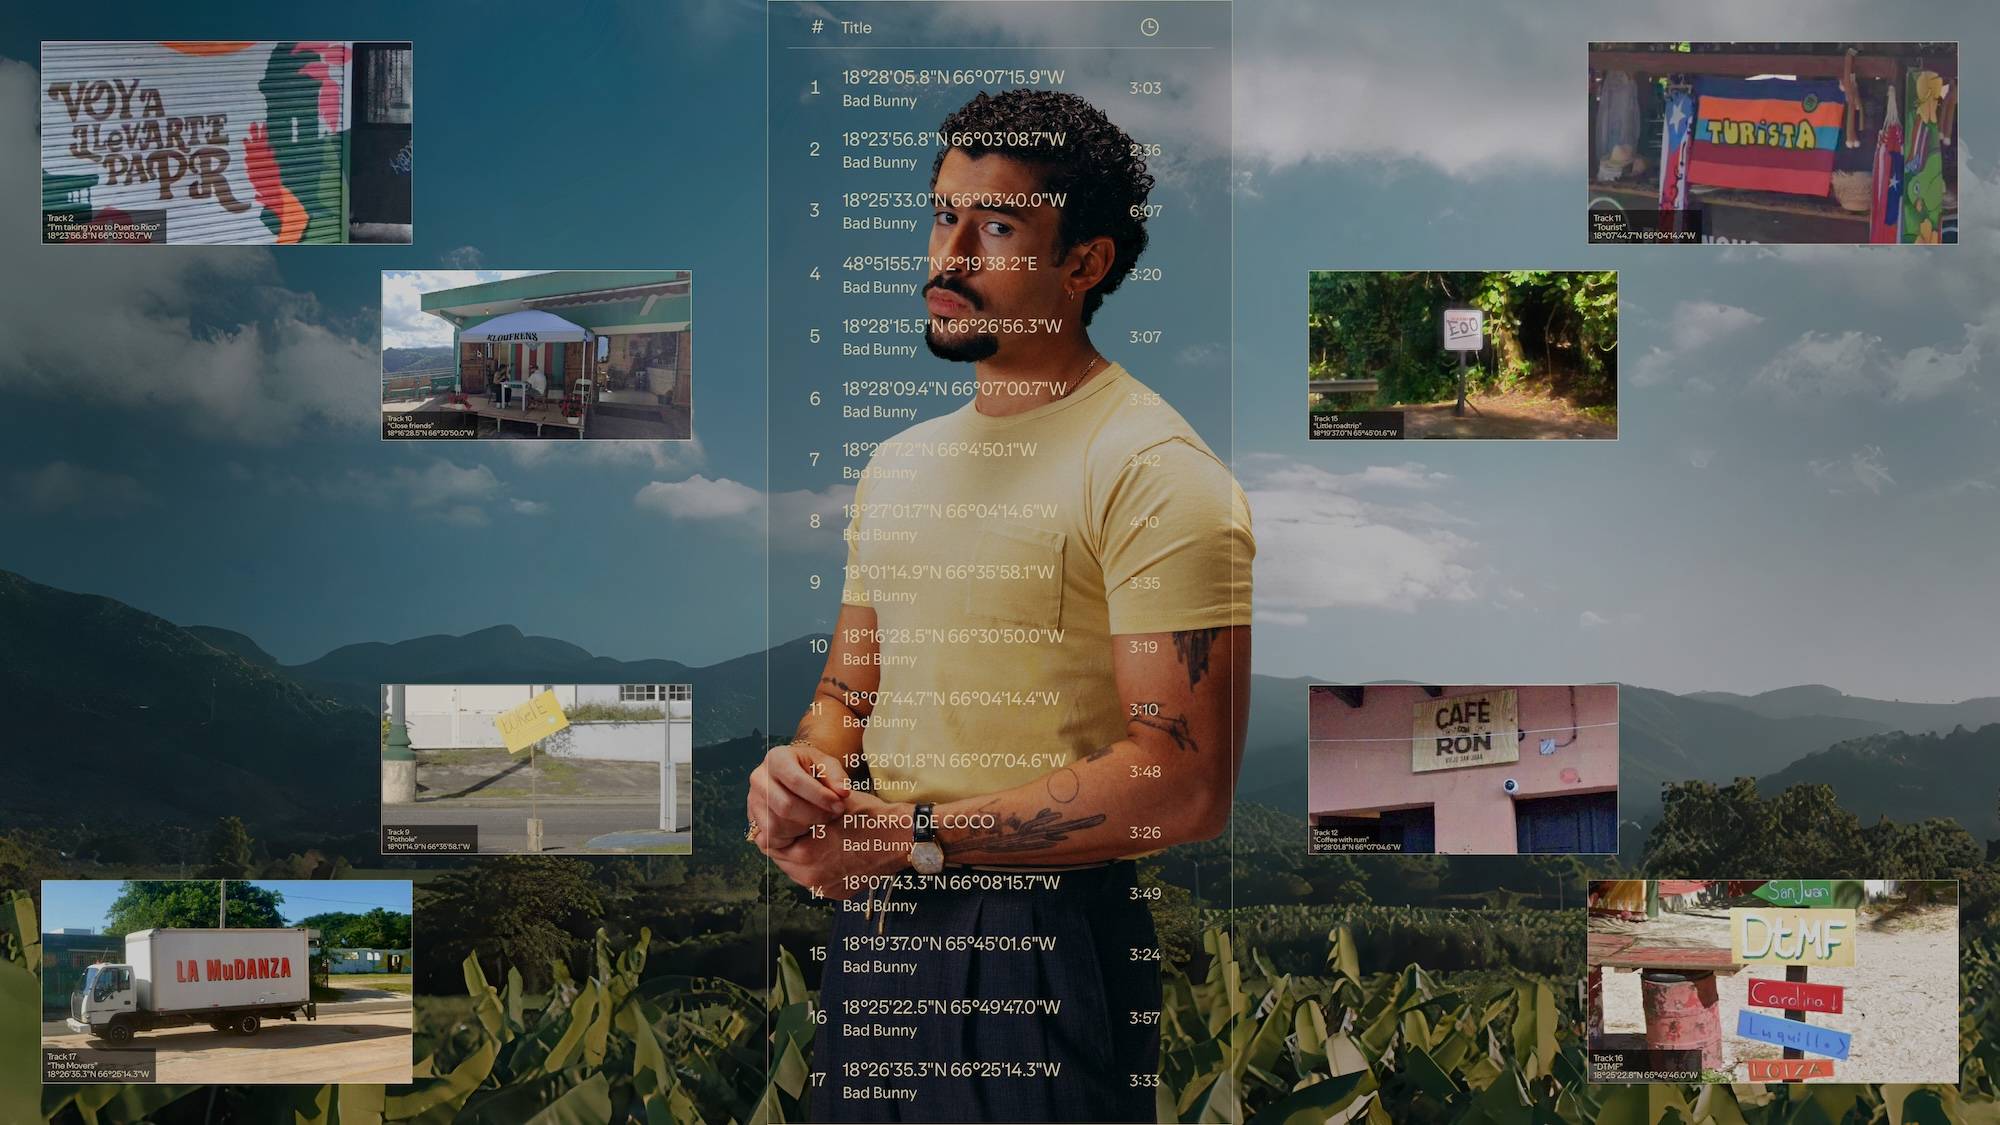Click the clock duration column icon
Screen dimensions: 2000x1125
1149,27
